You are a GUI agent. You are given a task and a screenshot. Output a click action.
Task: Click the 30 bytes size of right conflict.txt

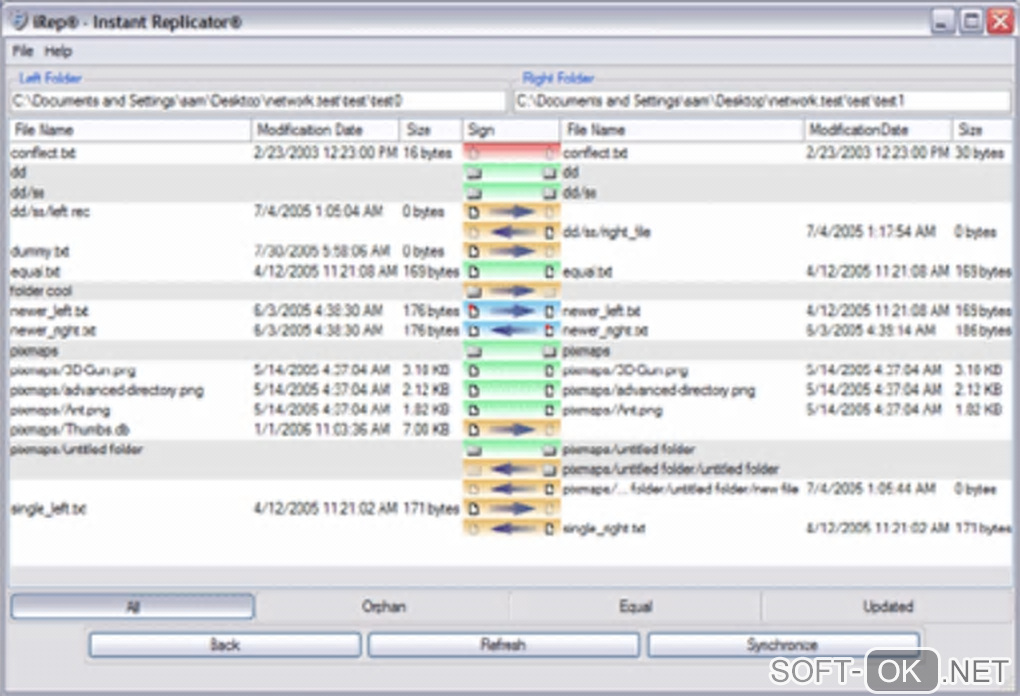tap(980, 153)
